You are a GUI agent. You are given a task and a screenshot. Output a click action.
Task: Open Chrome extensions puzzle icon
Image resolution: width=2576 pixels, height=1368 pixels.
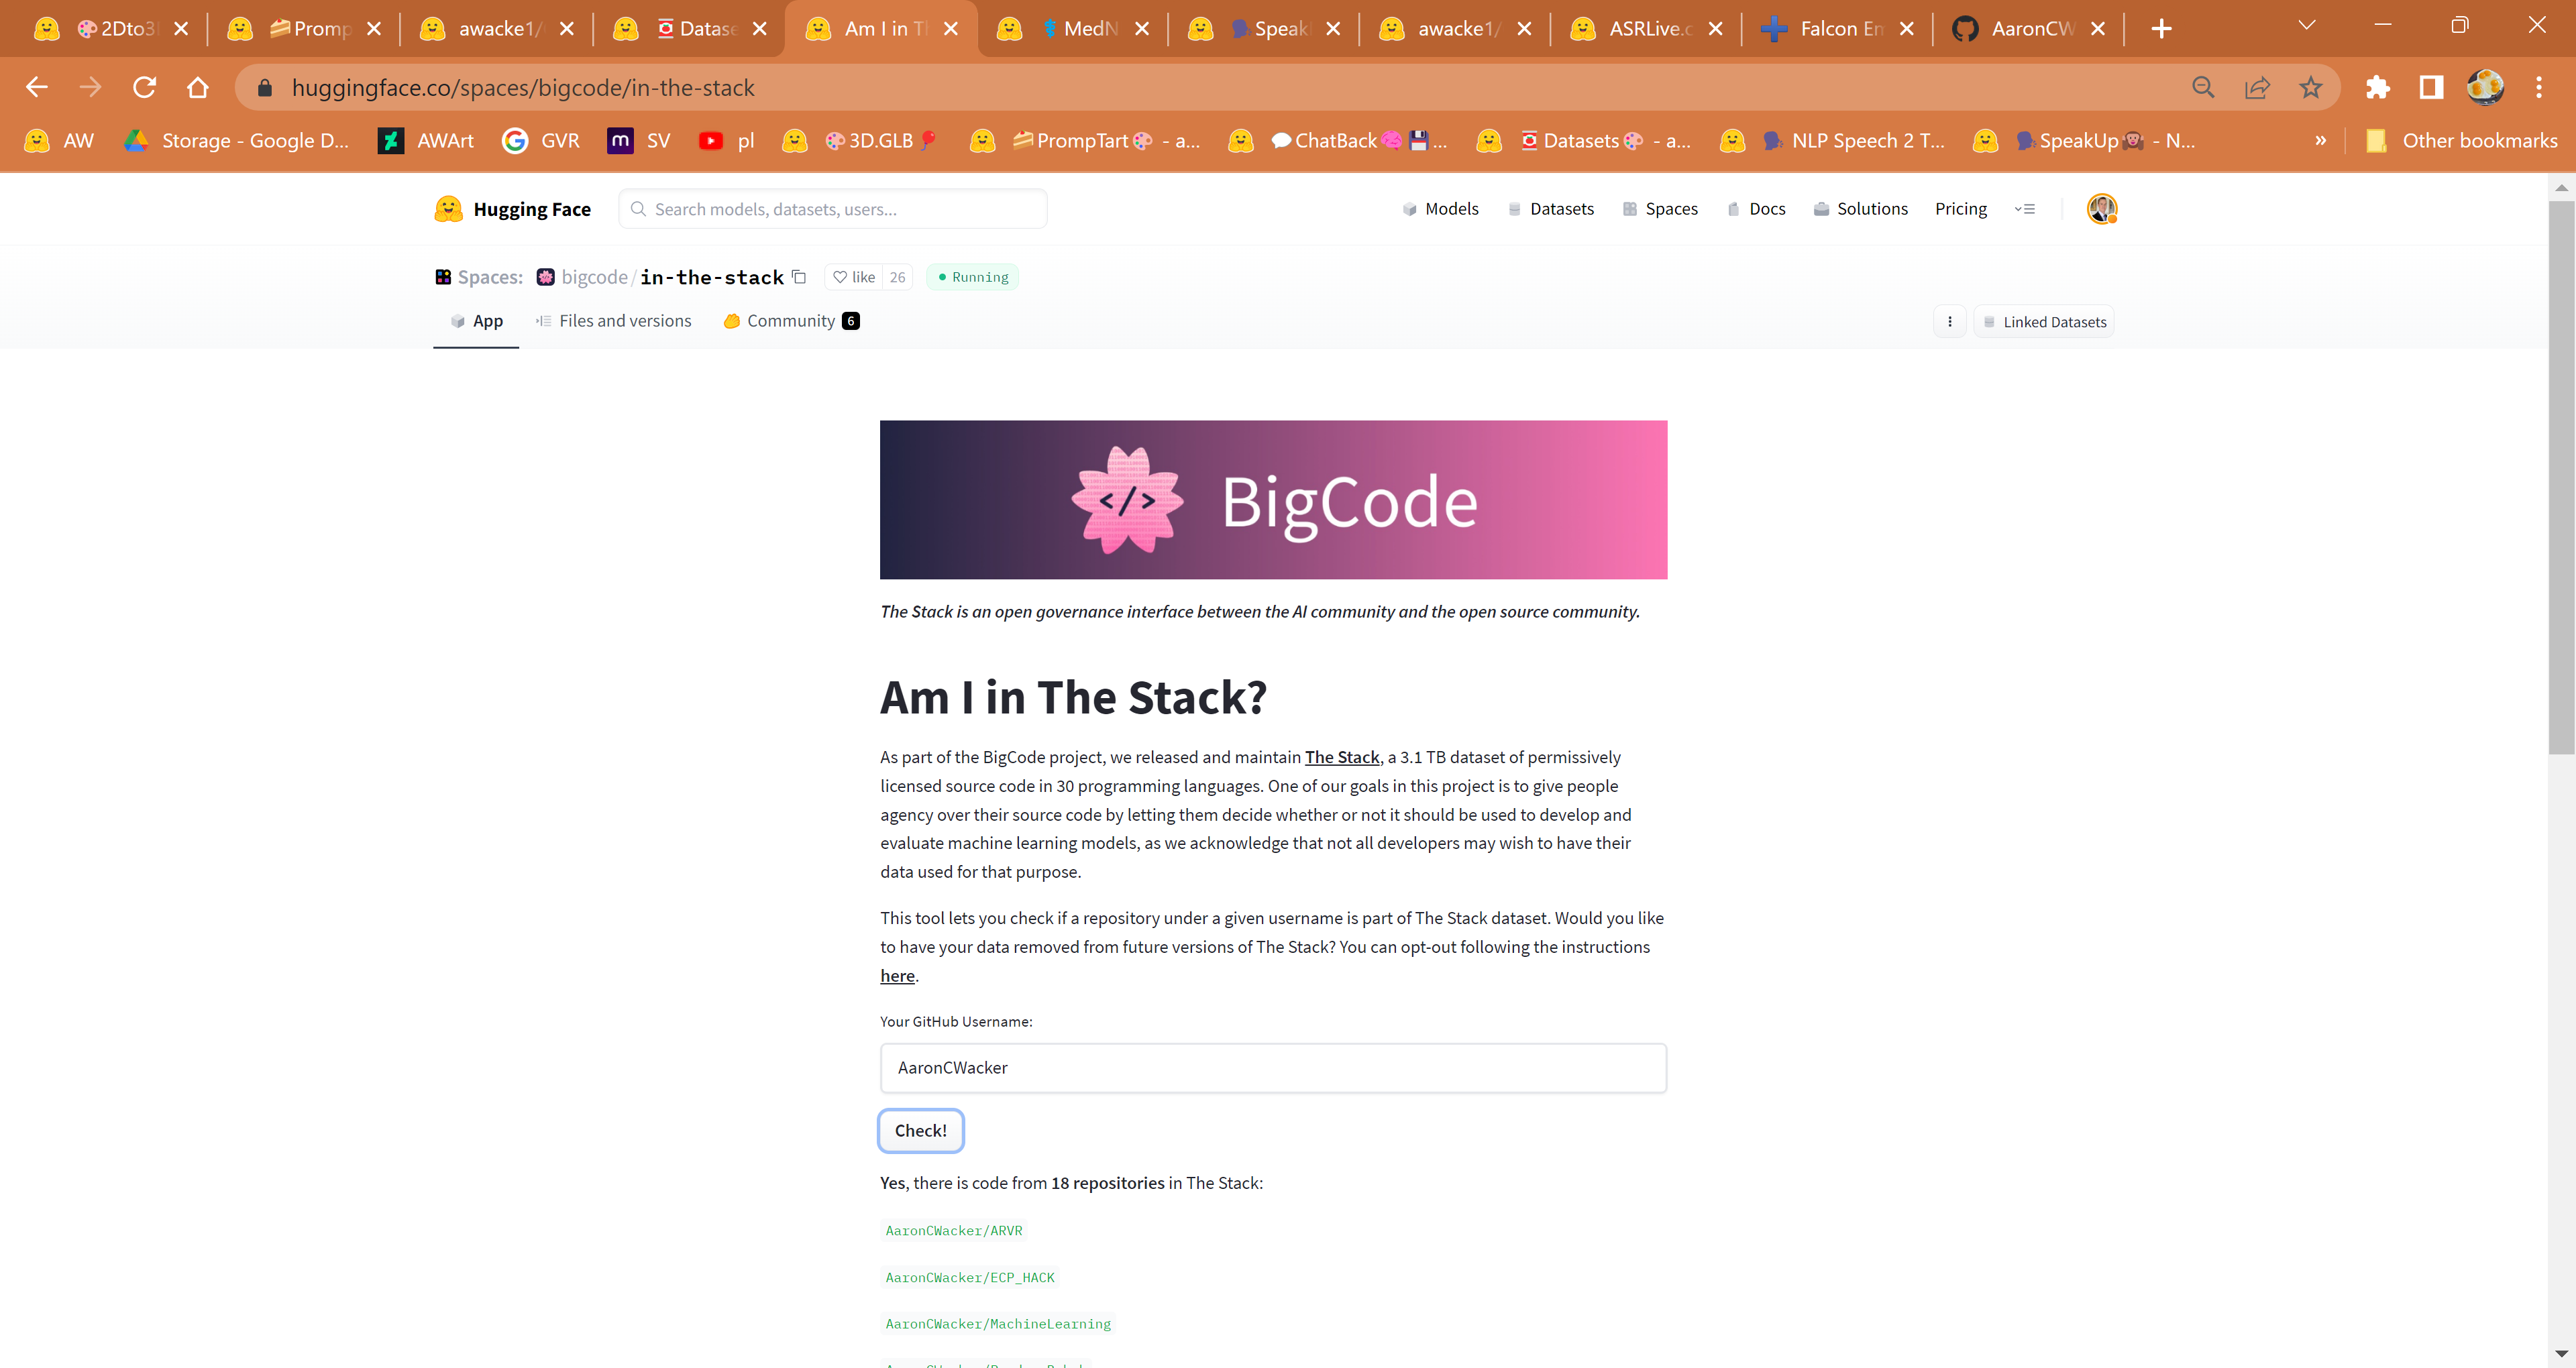point(2378,88)
